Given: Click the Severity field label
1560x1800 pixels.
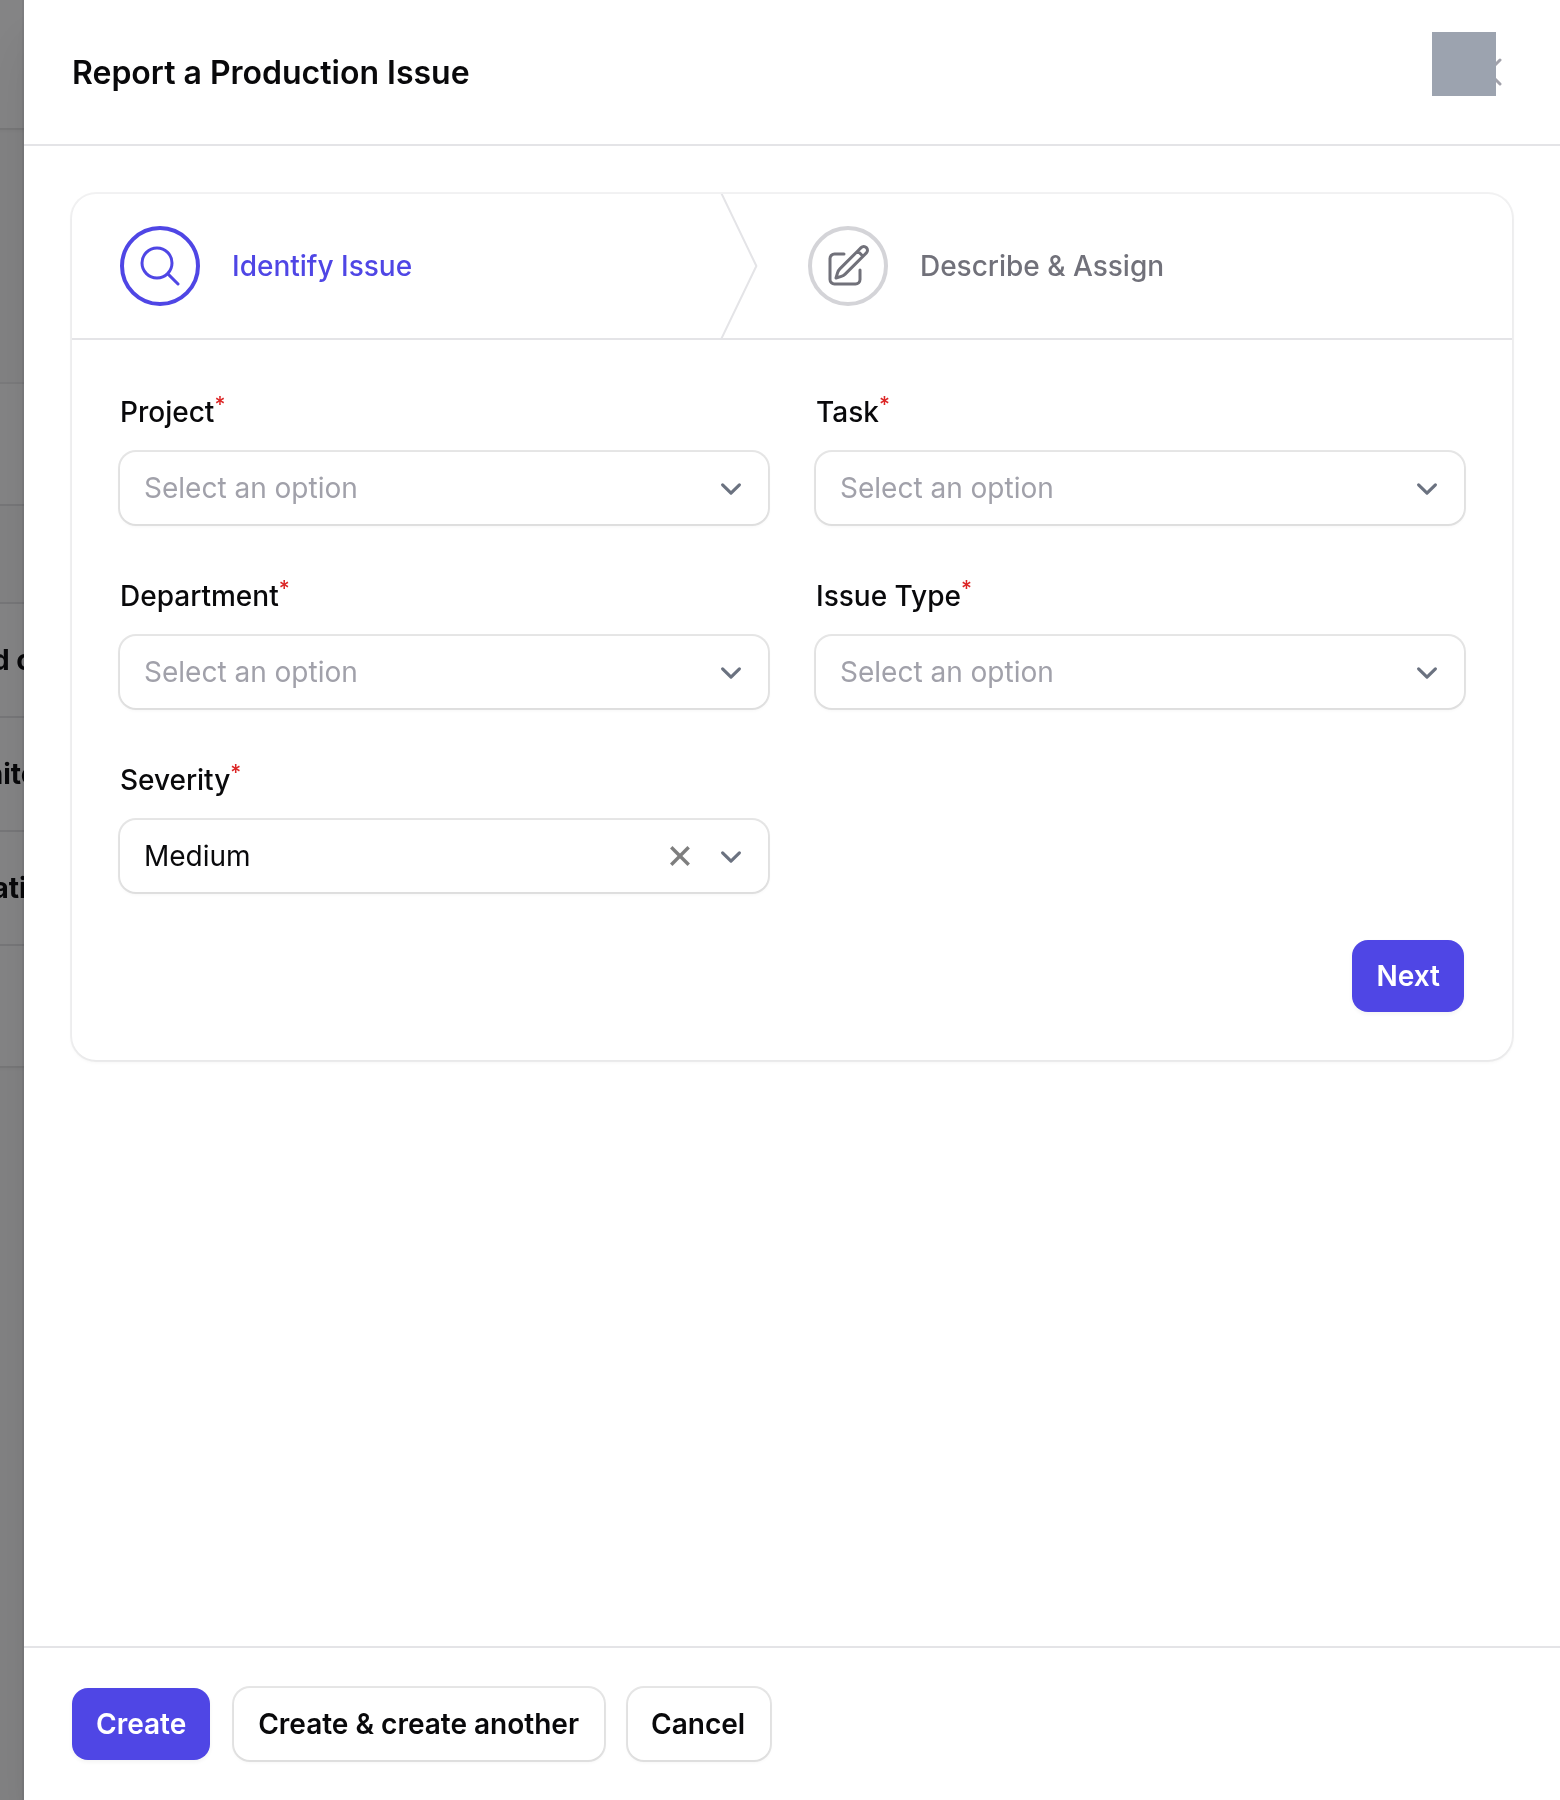Looking at the screenshot, I should click(x=175, y=780).
